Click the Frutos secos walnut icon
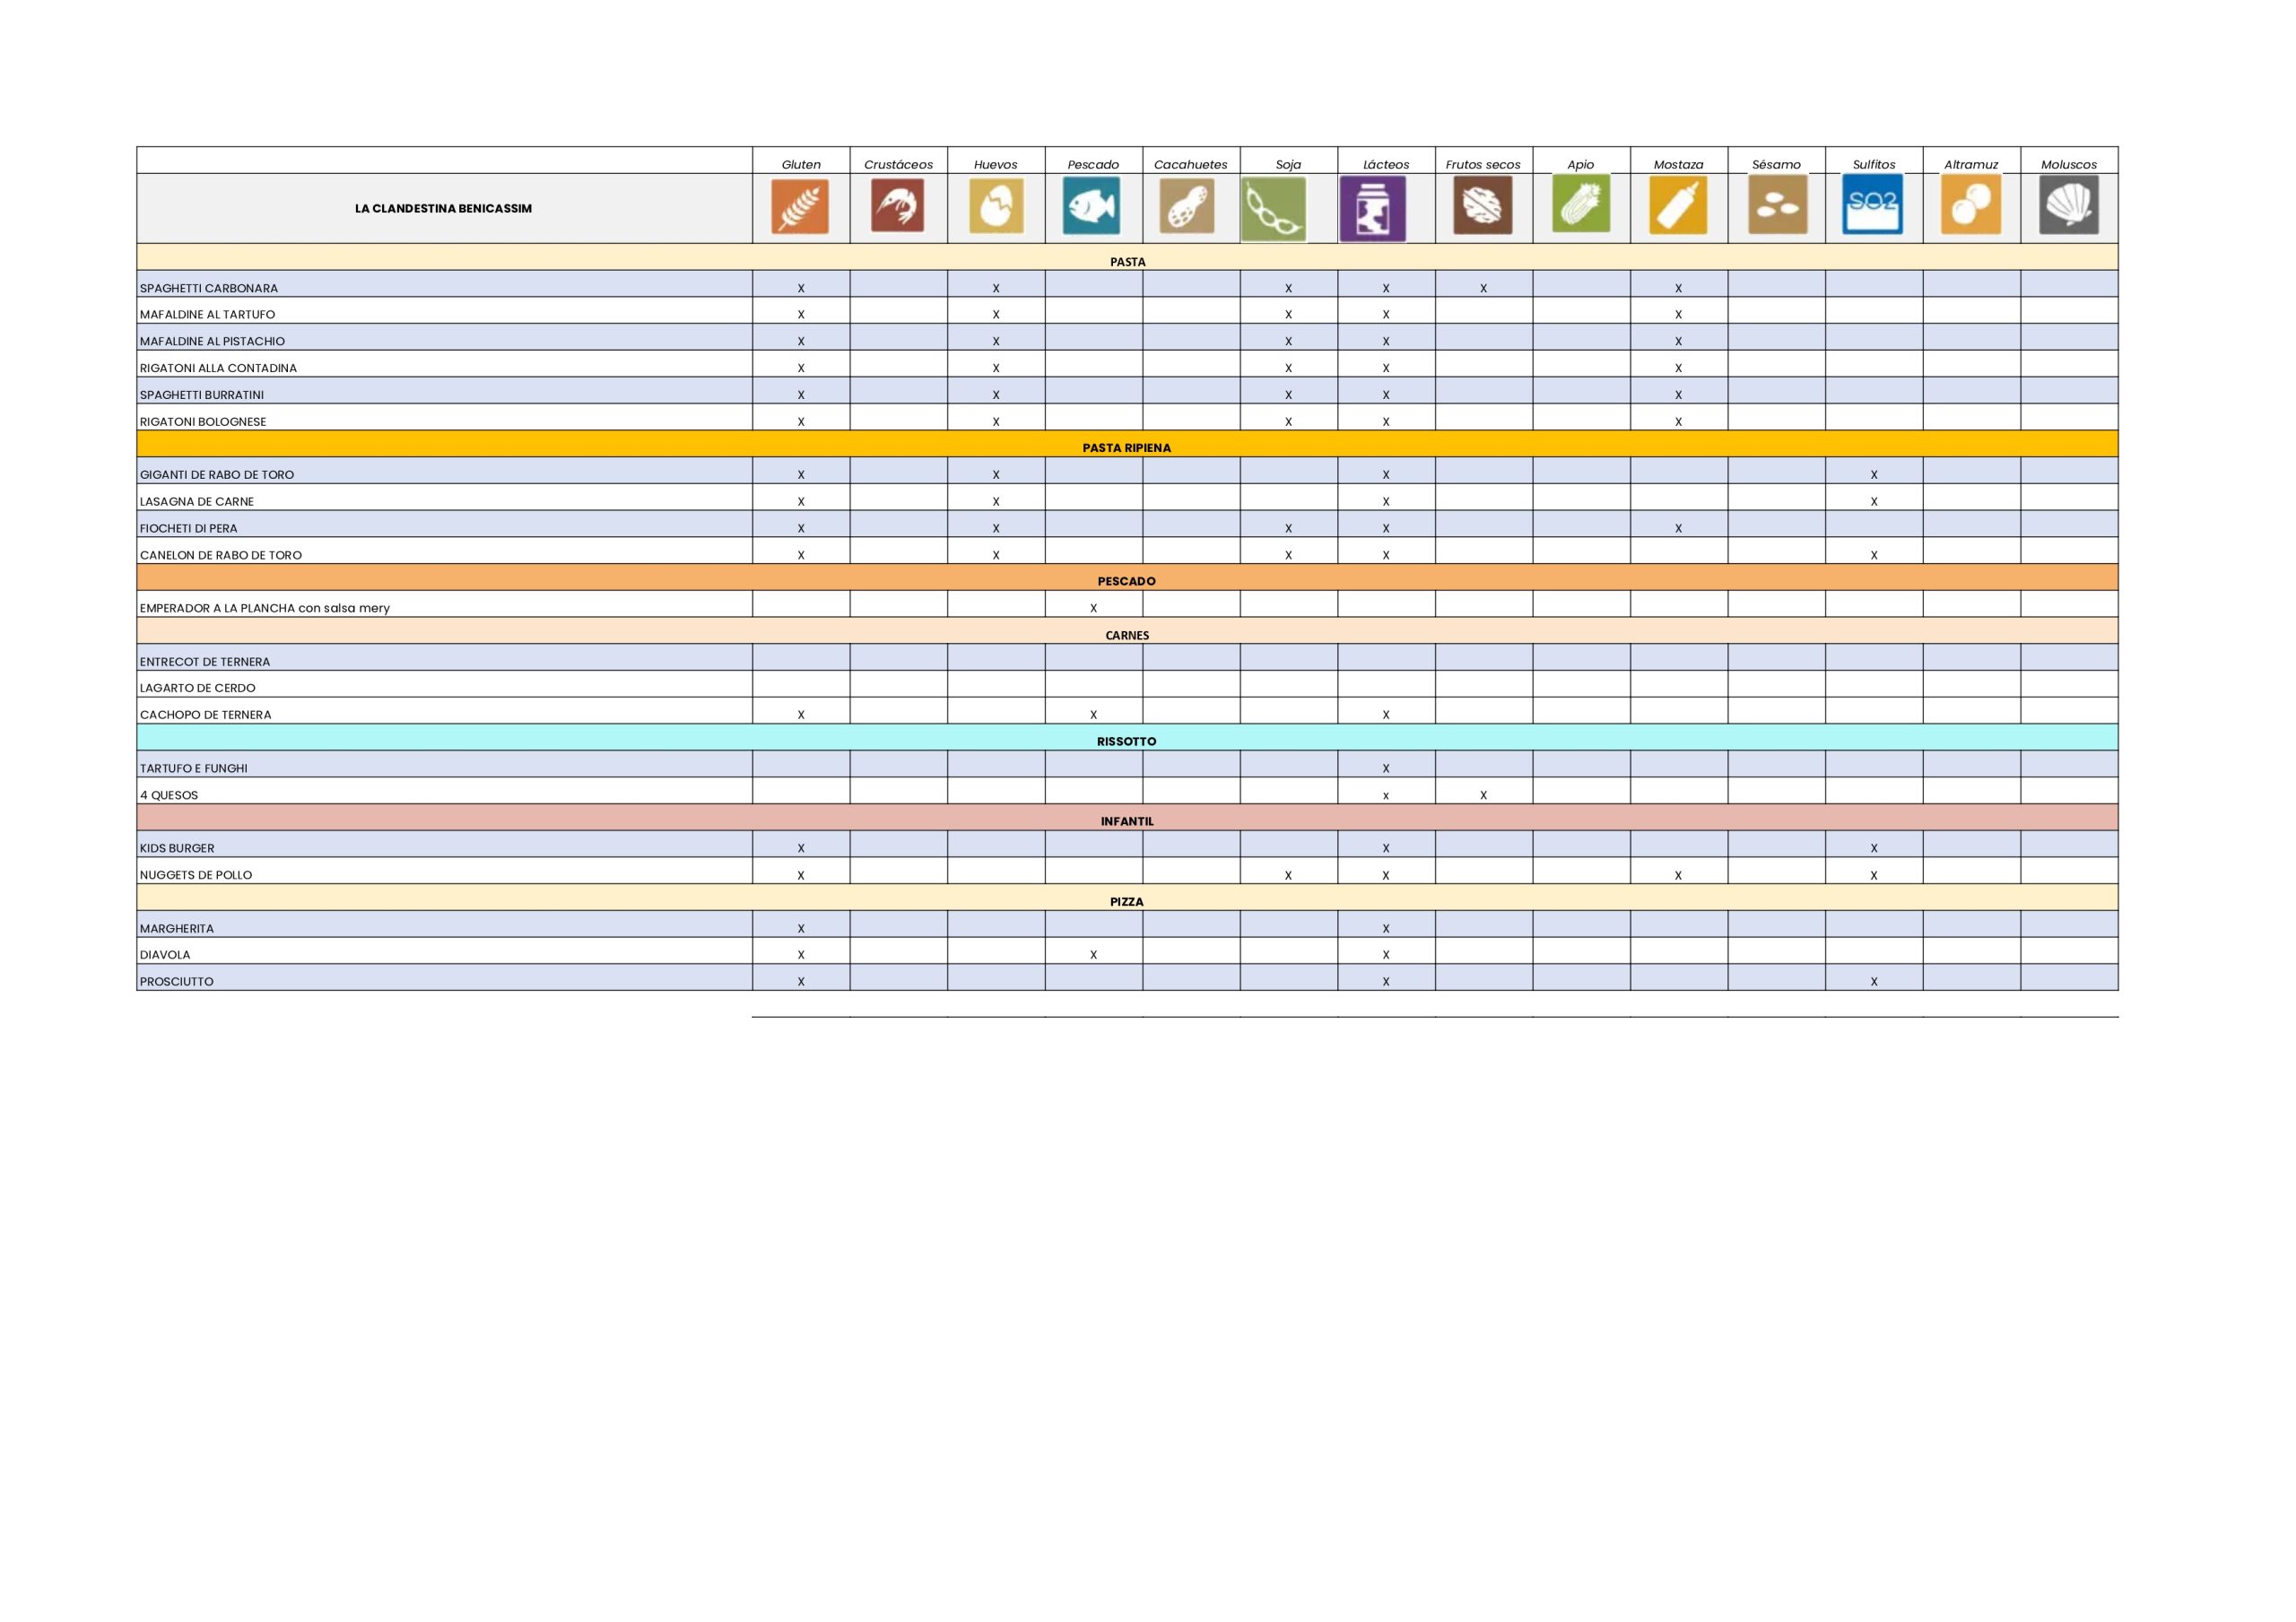Image resolution: width=2296 pixels, height=1622 pixels. pyautogui.click(x=1482, y=206)
